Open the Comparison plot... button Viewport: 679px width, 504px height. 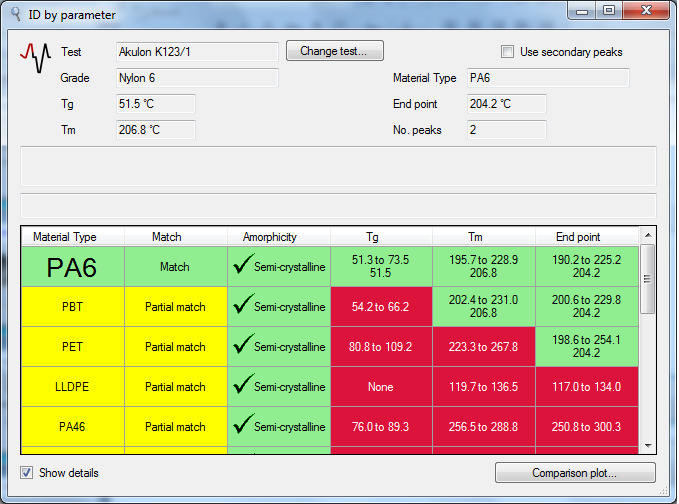point(575,473)
